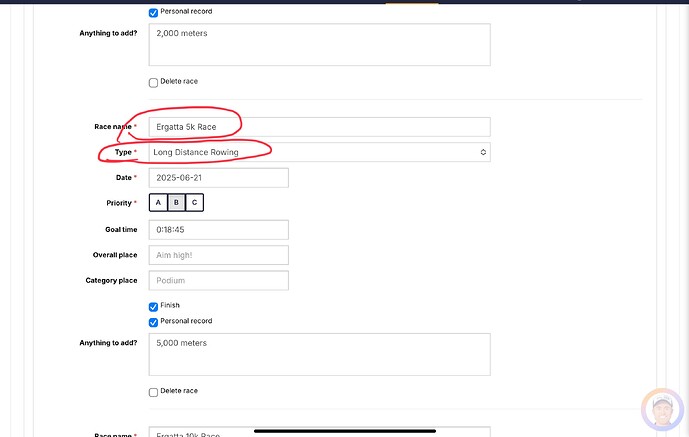Set race priority to A
The width and height of the screenshot is (689, 437).
[158, 203]
